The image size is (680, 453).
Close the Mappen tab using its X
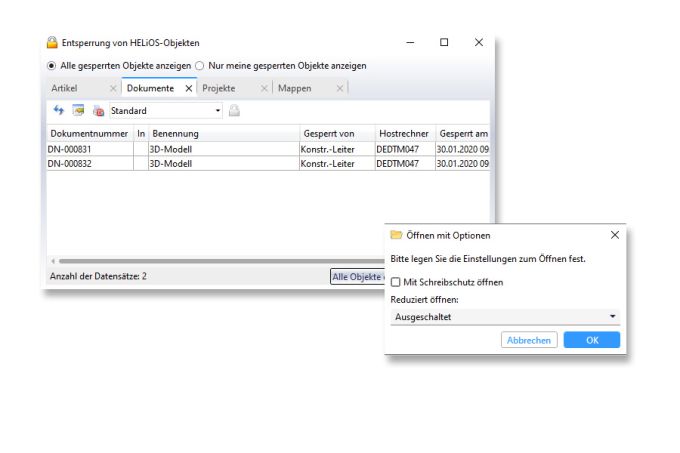340,89
